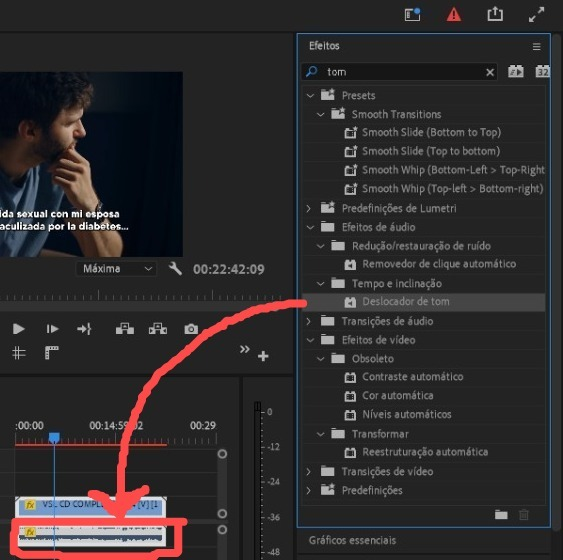
Task: Click the new custom bin folder icon
Action: (x=501, y=515)
